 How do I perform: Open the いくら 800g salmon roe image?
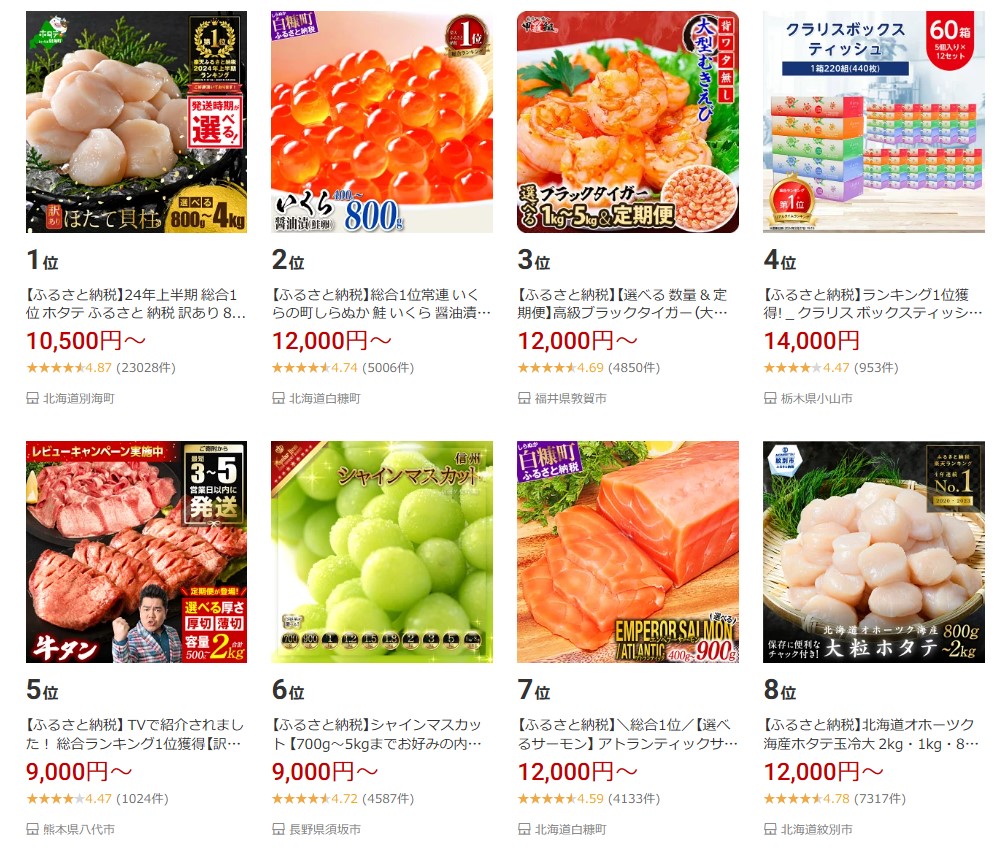[x=382, y=122]
